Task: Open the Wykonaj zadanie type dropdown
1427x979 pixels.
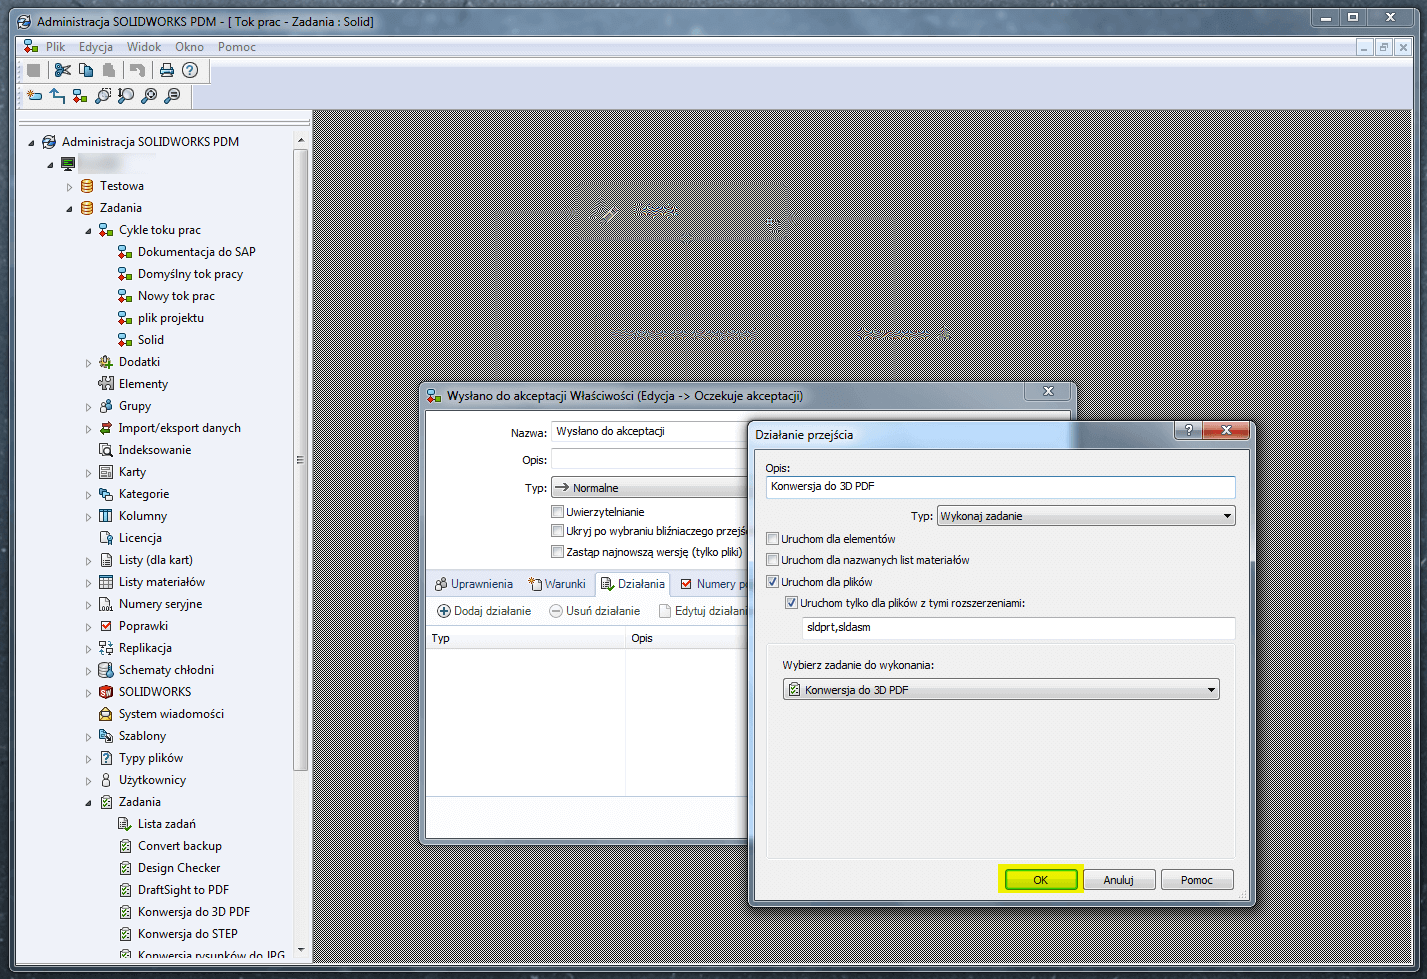Action: (x=1226, y=515)
